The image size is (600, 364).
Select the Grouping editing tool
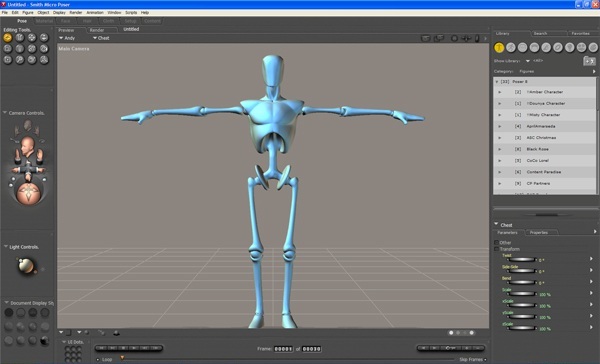coord(7,60)
